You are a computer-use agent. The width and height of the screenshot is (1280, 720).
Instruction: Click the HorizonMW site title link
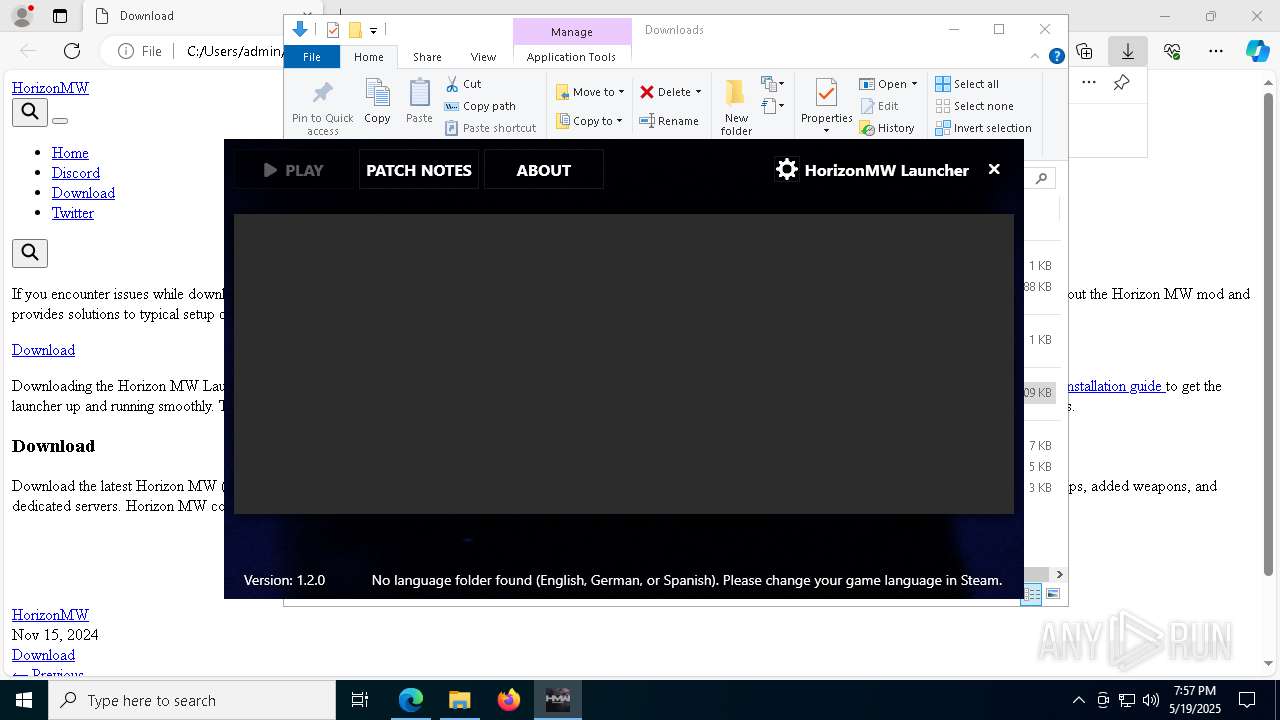pyautogui.click(x=50, y=88)
